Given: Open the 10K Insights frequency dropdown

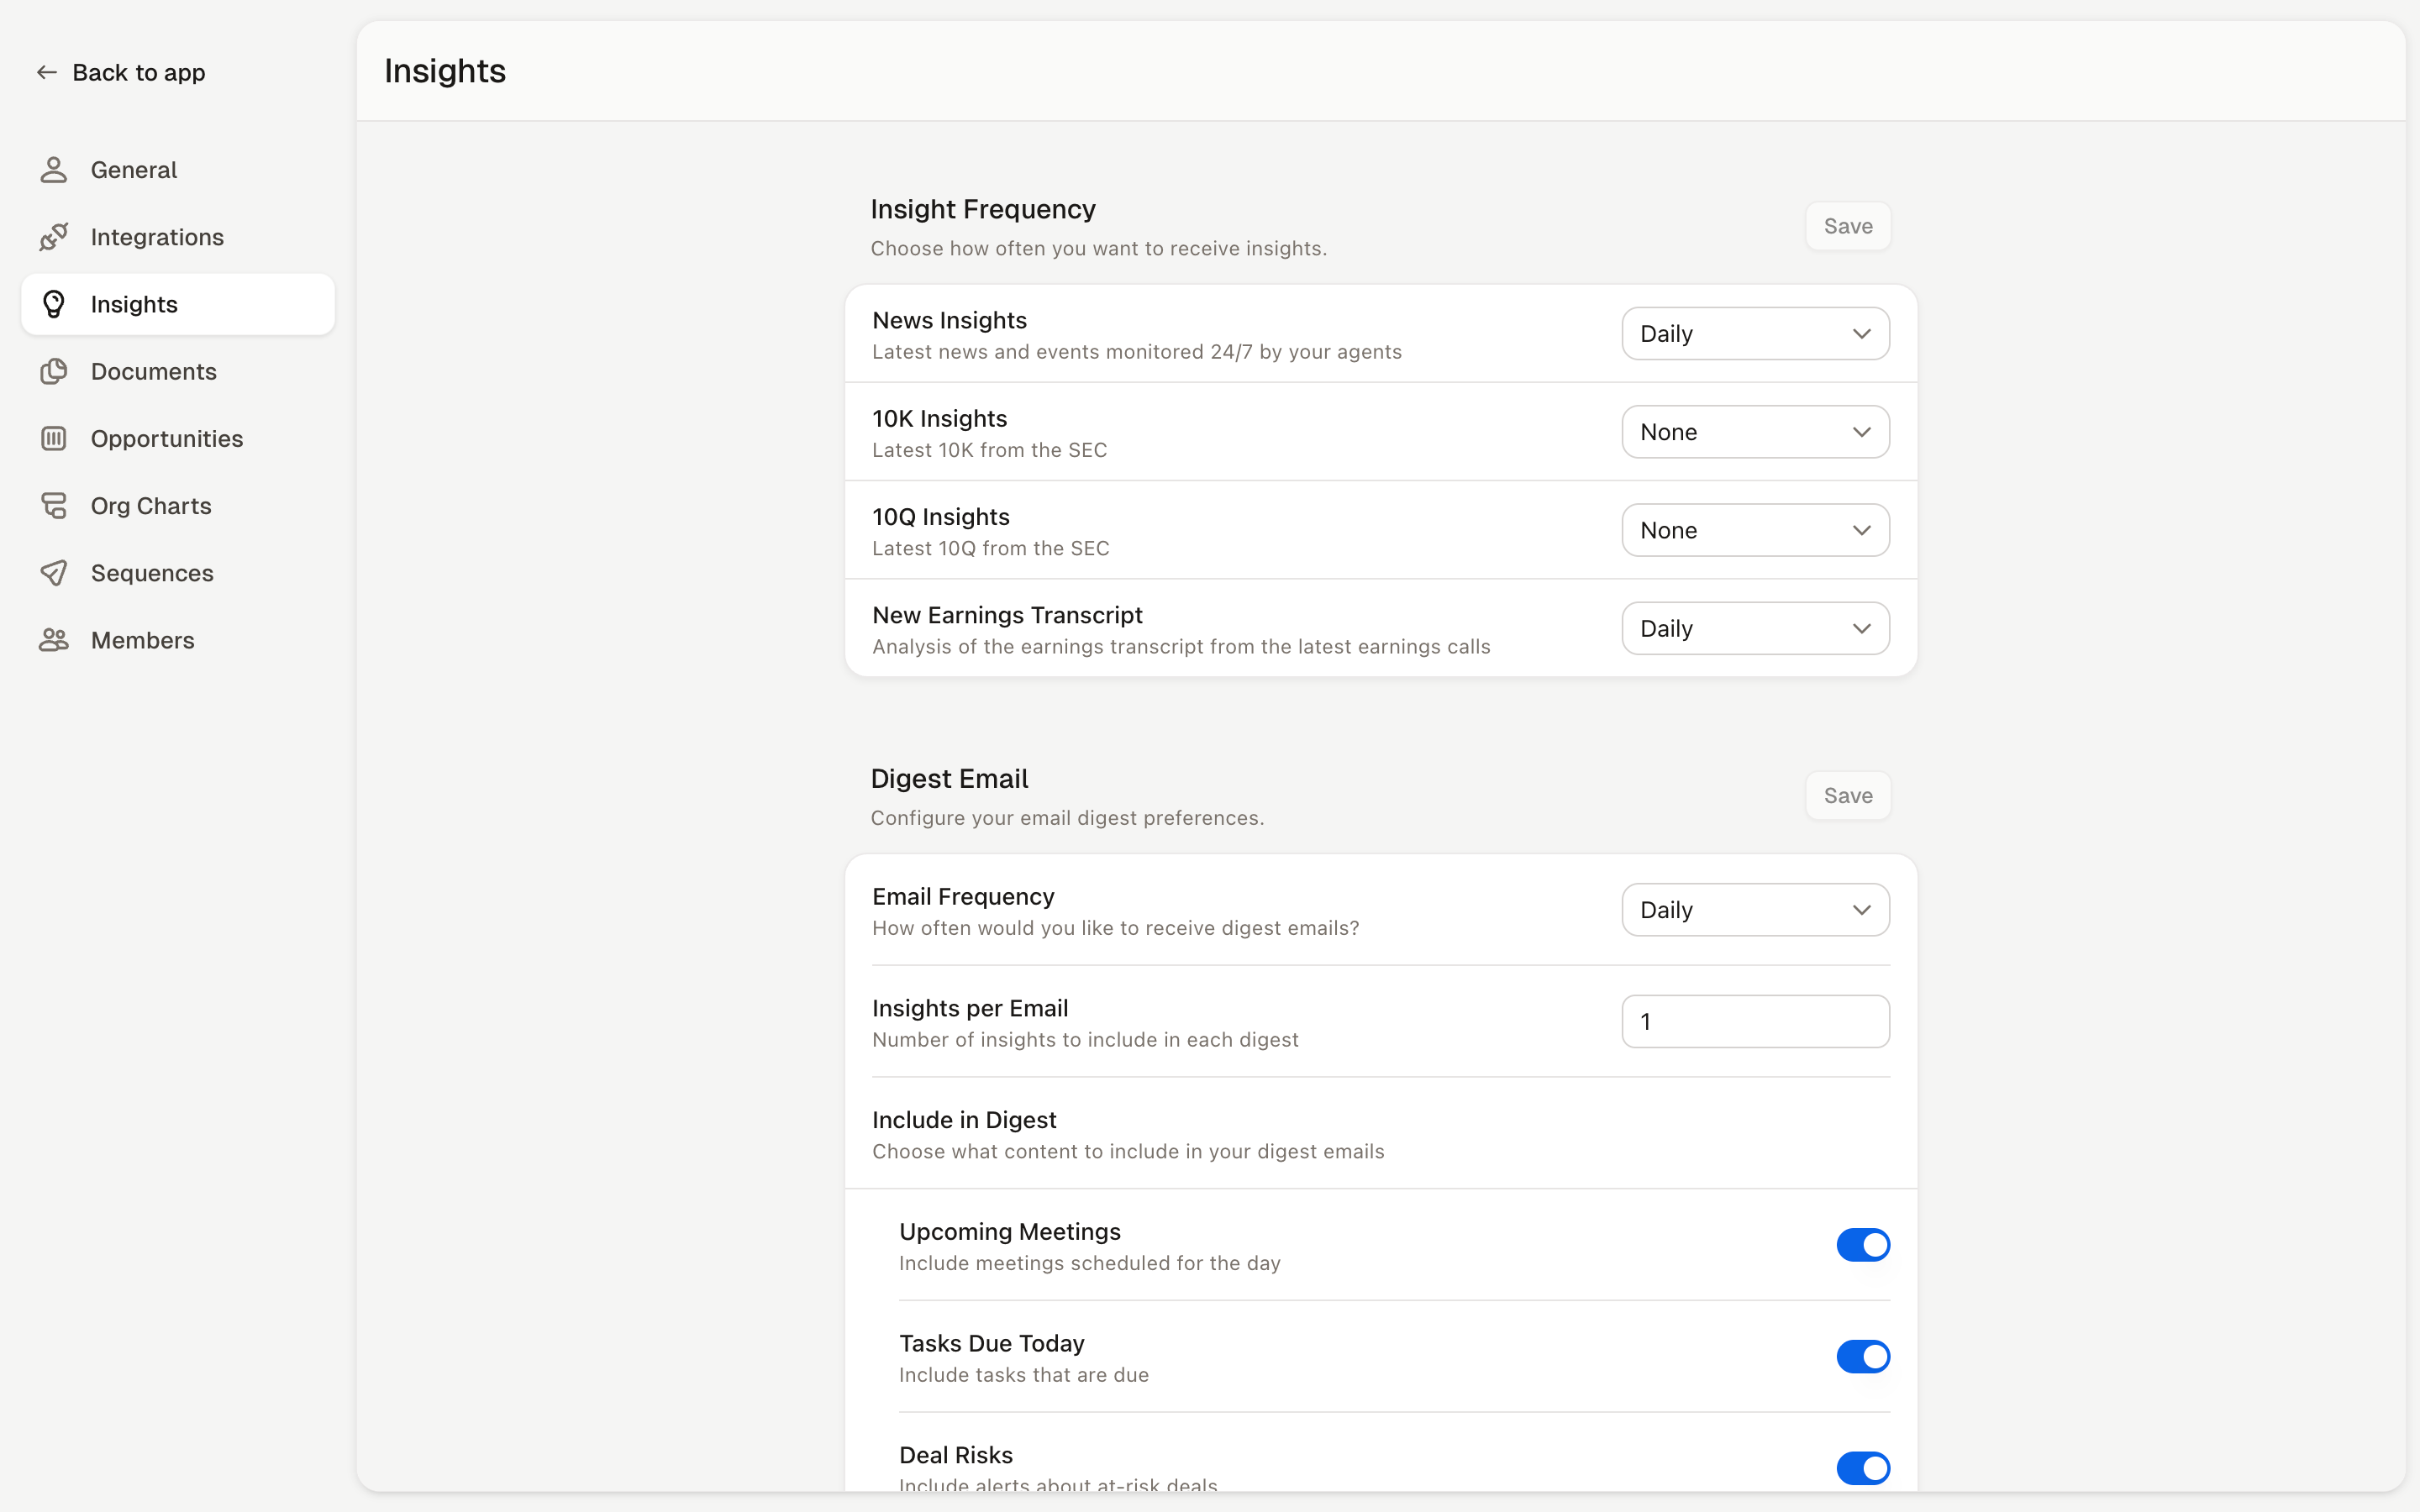Looking at the screenshot, I should (x=1755, y=432).
